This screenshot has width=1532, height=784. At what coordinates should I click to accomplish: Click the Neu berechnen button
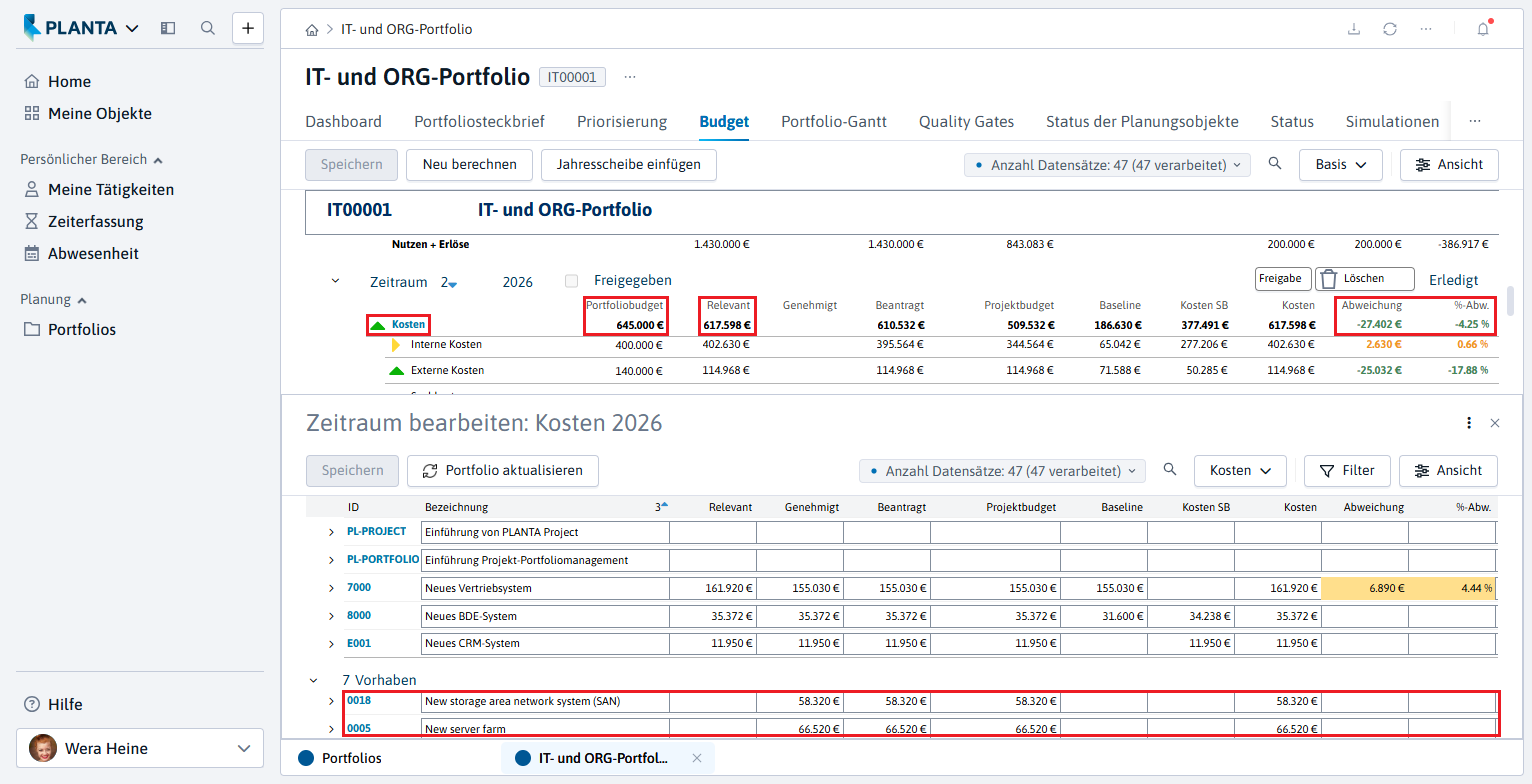(469, 165)
